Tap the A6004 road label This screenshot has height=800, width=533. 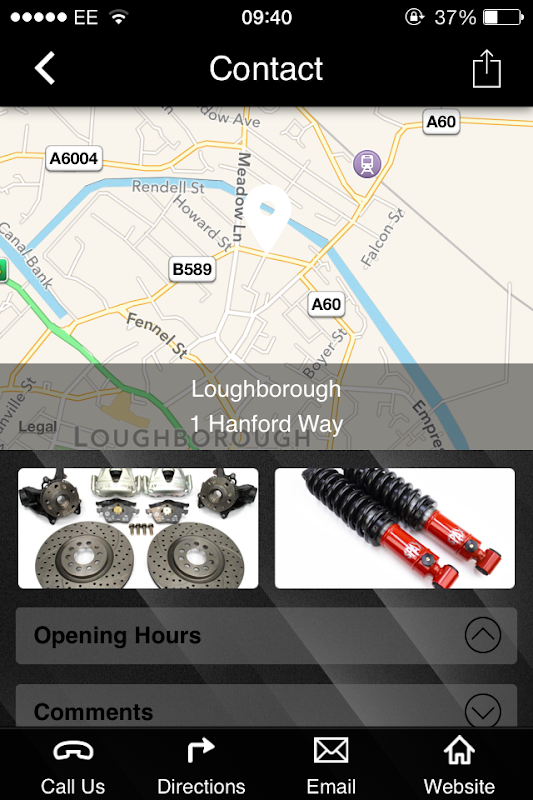coord(74,158)
